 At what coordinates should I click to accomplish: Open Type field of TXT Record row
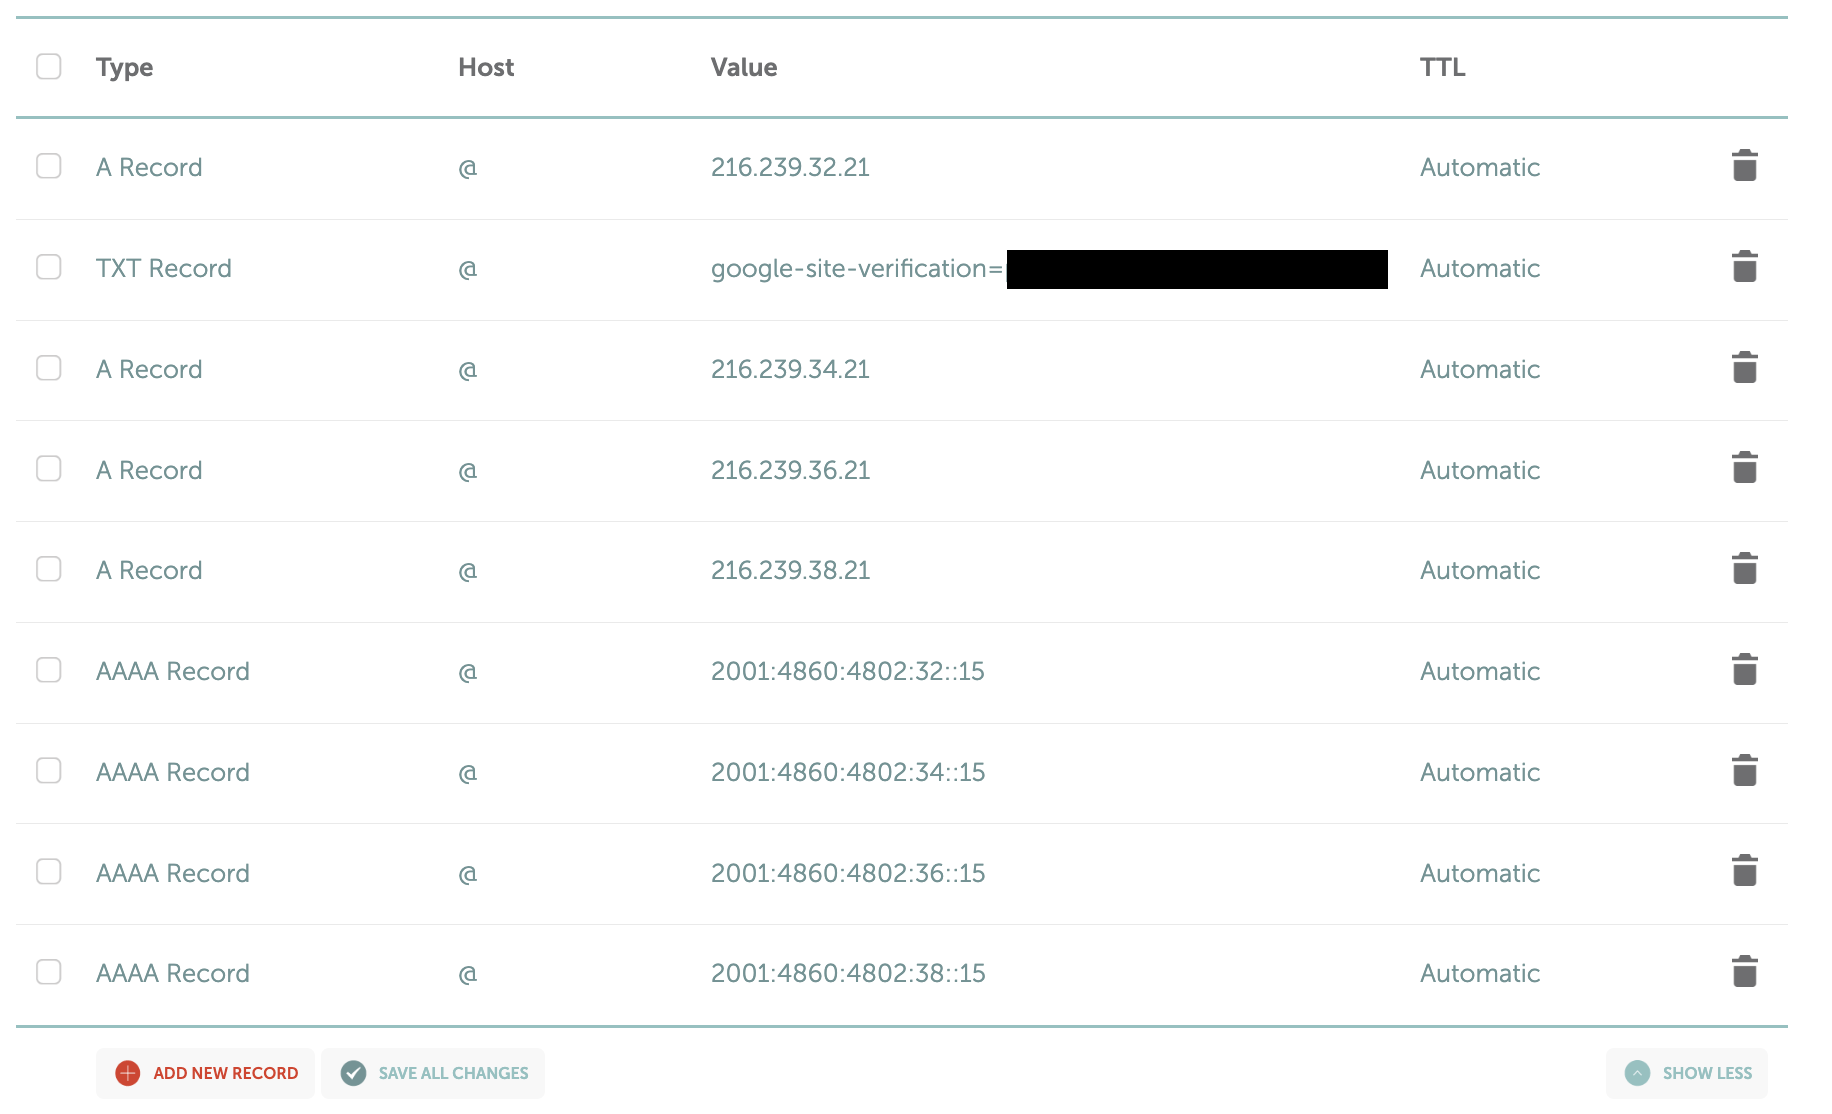(x=164, y=268)
